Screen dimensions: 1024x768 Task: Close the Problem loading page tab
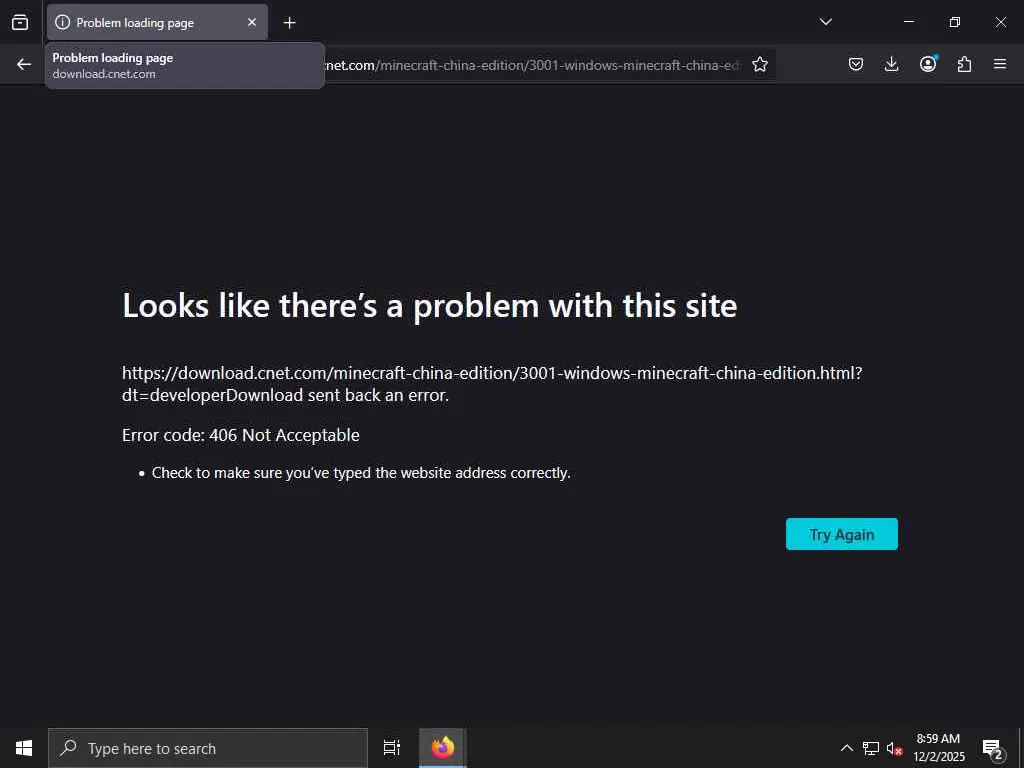[252, 22]
